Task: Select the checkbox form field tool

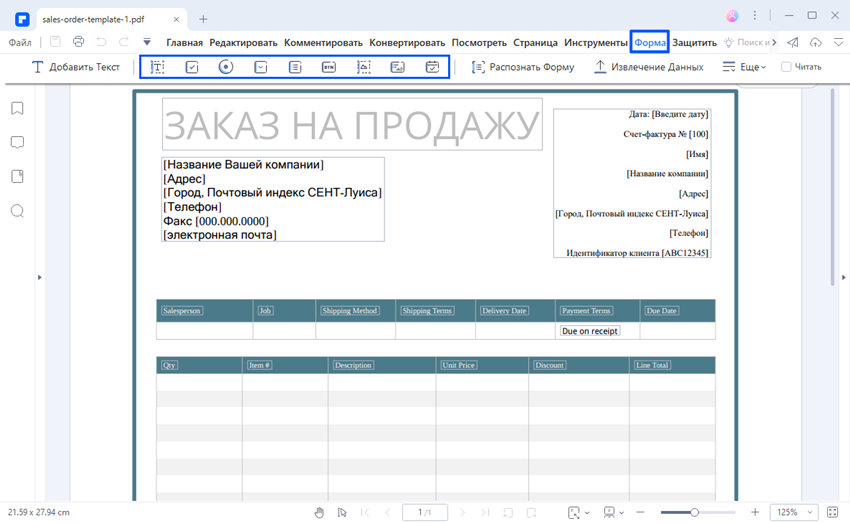Action: (x=192, y=67)
